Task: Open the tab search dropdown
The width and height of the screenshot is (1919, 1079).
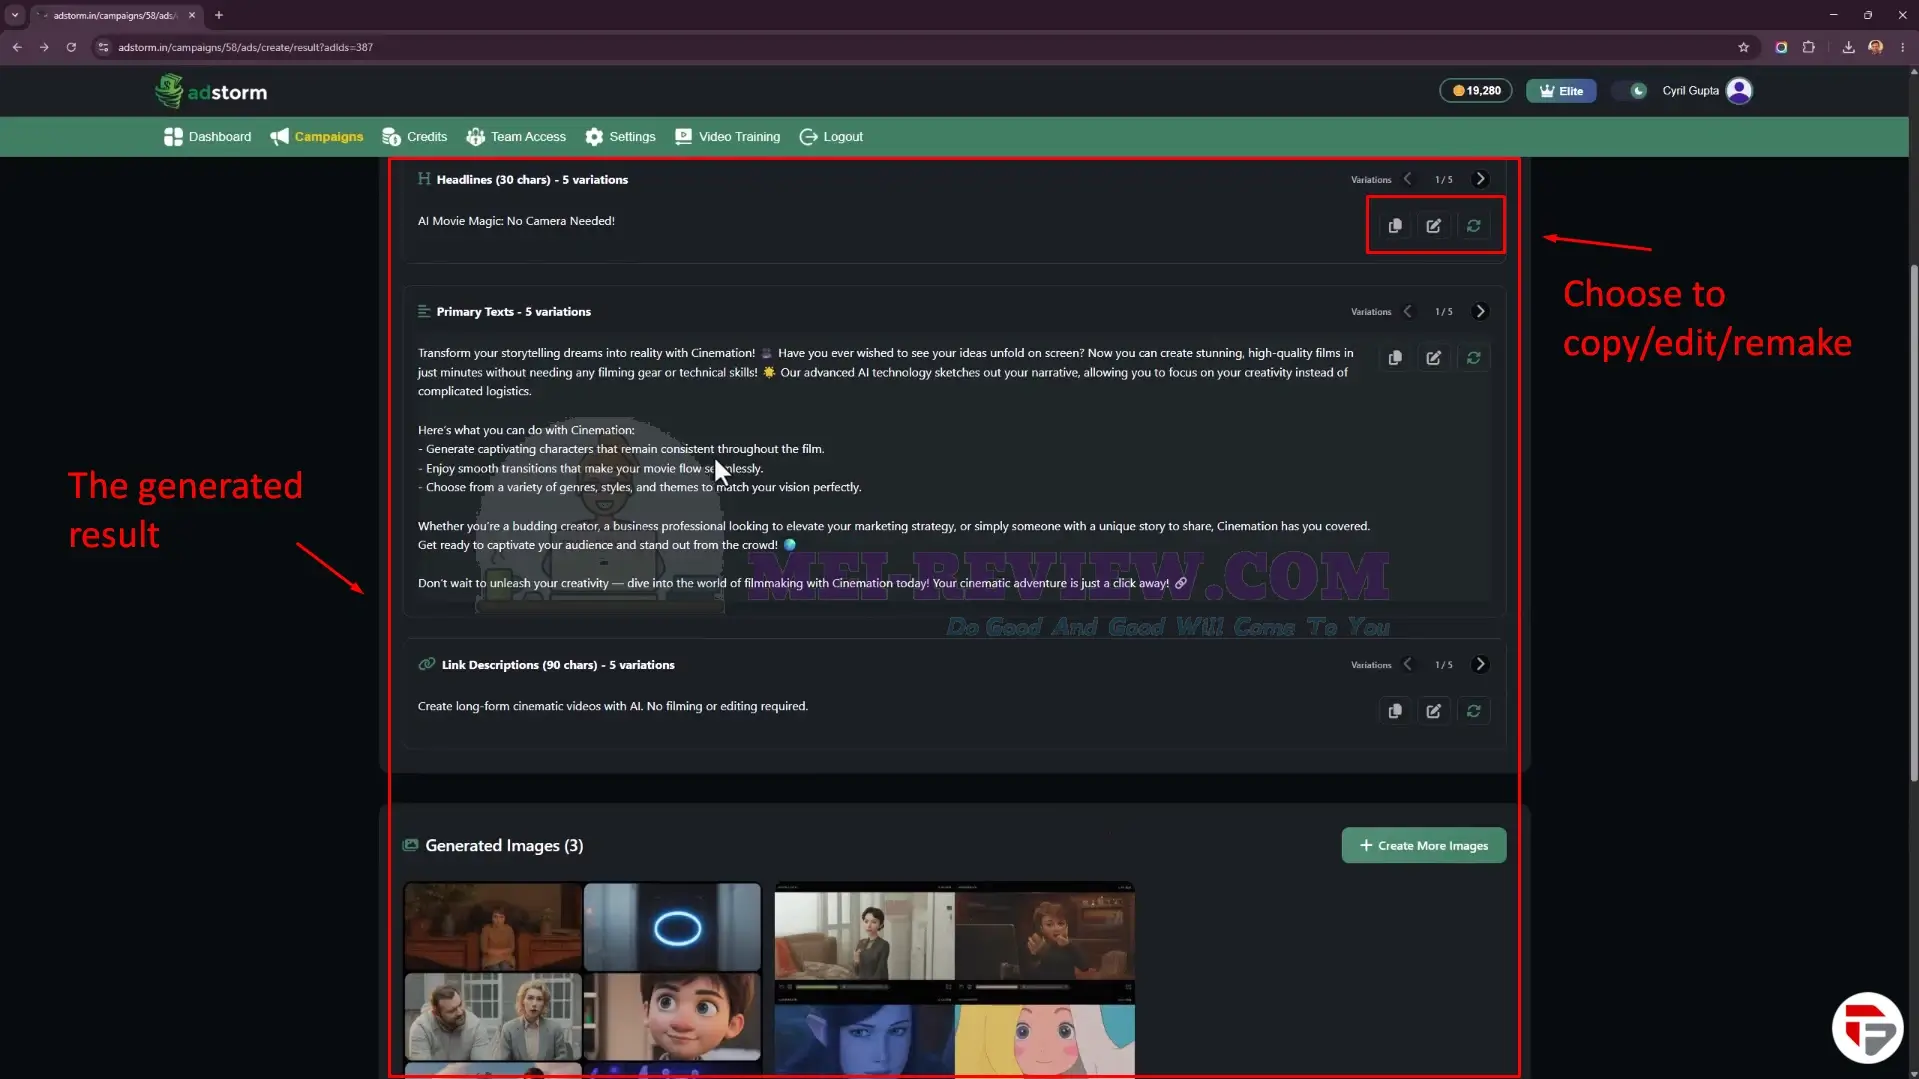Action: tap(15, 15)
